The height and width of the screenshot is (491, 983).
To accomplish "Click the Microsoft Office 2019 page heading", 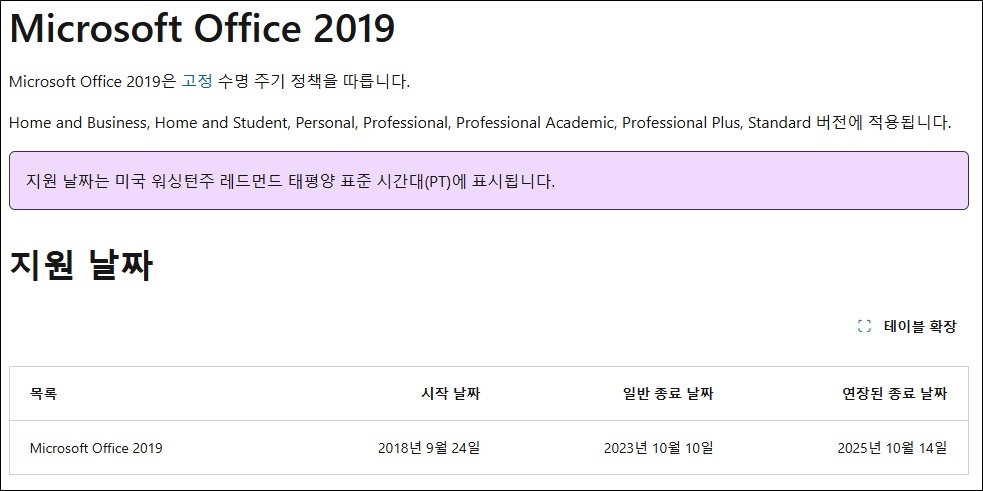I will point(202,29).
